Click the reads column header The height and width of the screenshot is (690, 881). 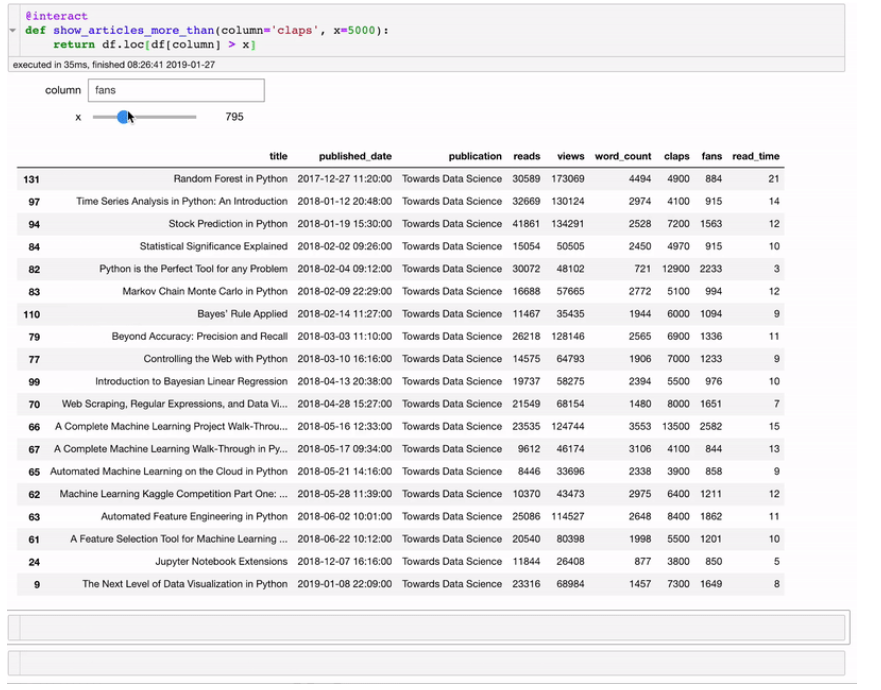[526, 156]
